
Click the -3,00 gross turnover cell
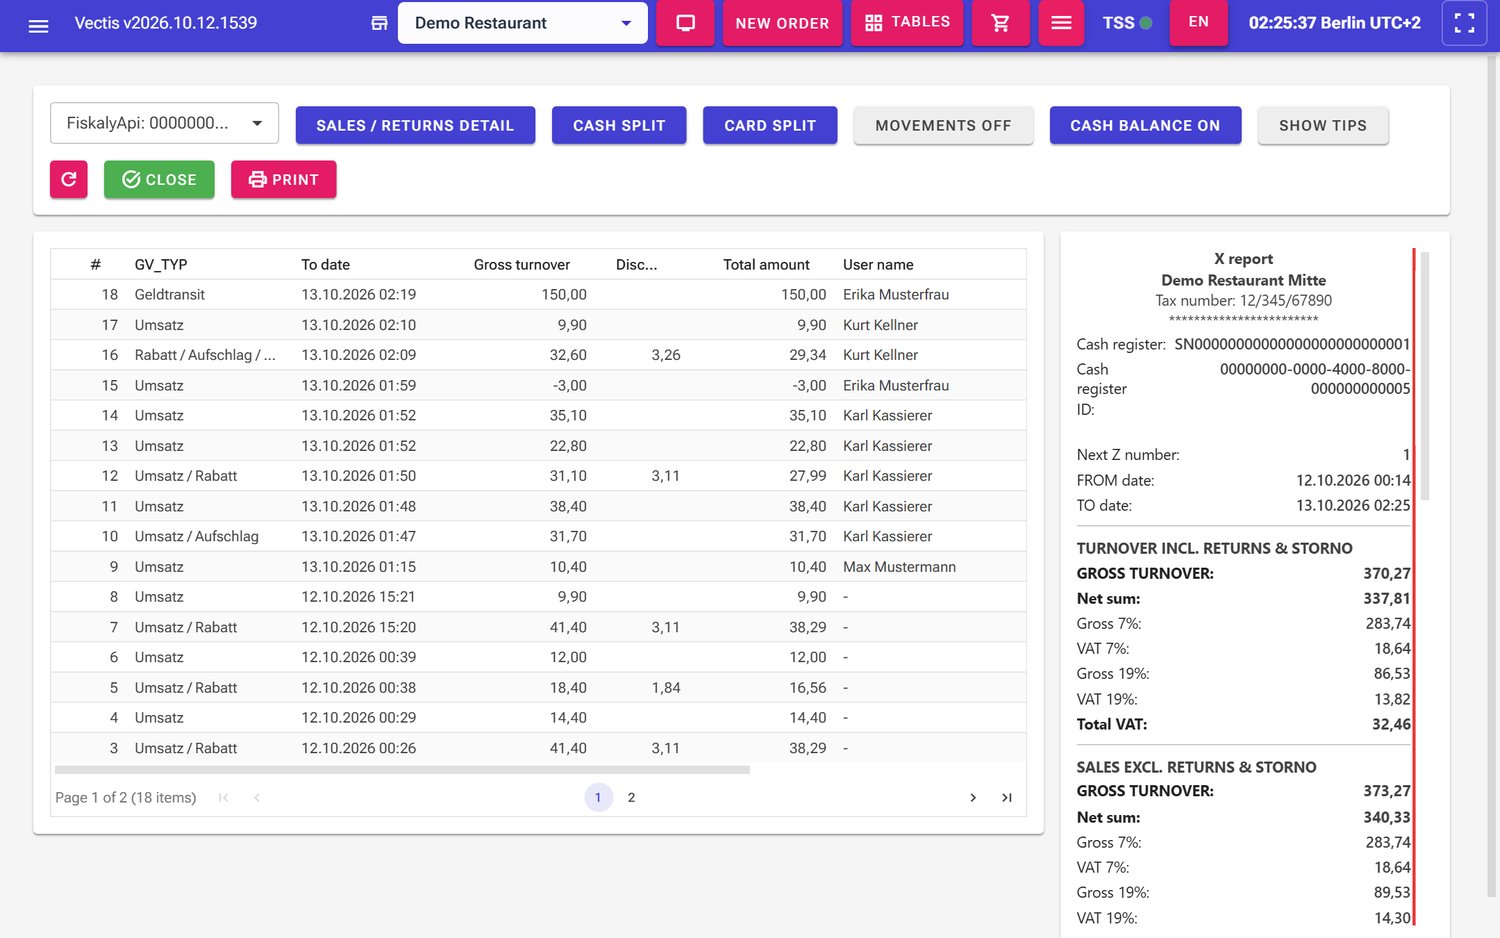569,386
